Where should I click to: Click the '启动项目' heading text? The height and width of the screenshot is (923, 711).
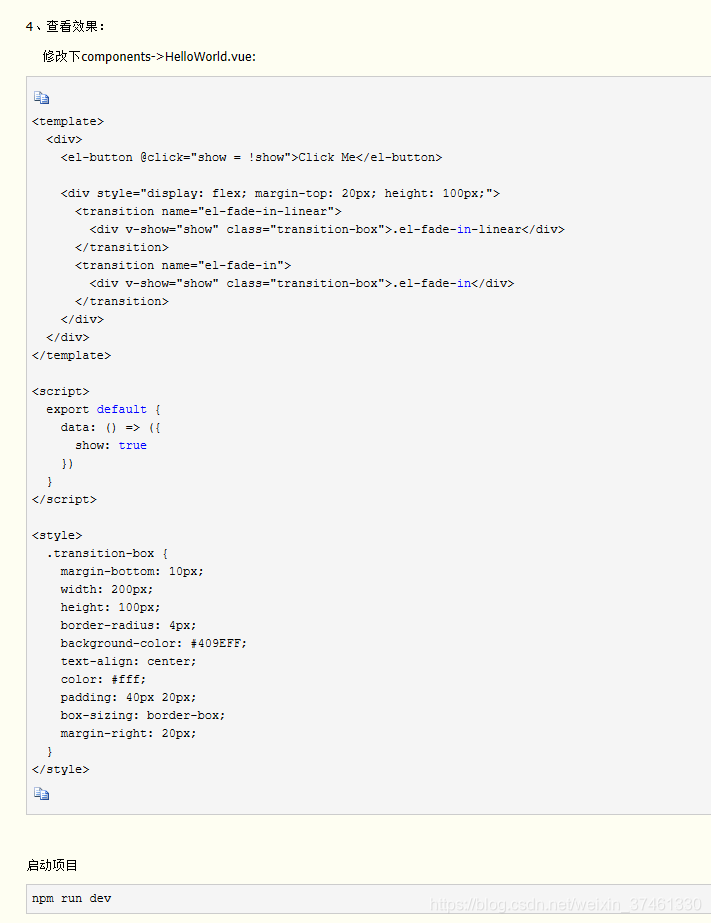pyautogui.click(x=52, y=865)
